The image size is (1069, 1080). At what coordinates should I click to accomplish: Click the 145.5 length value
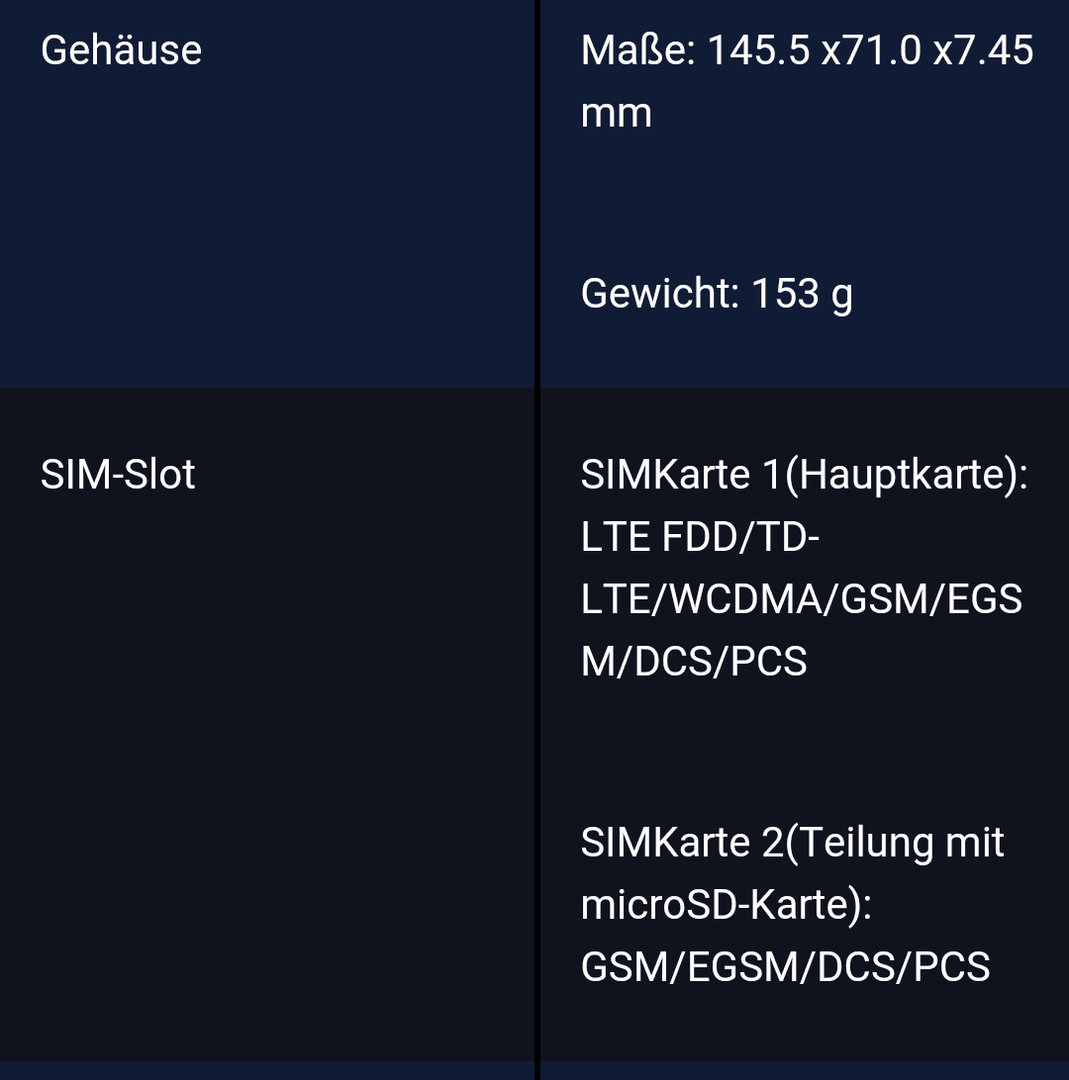tap(758, 50)
